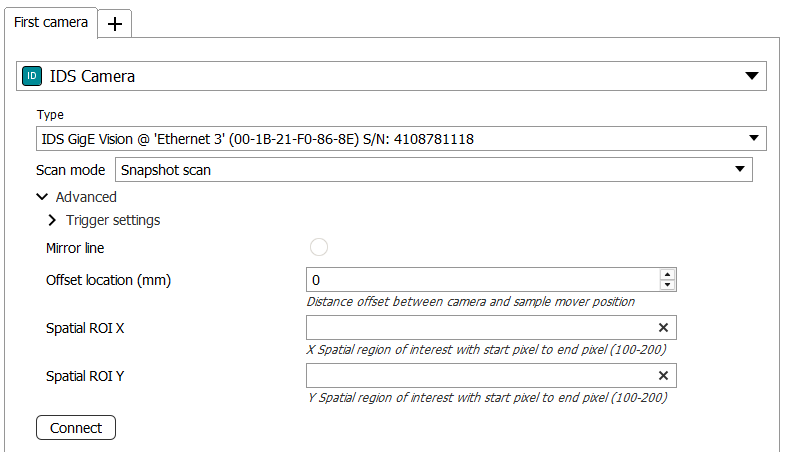Switch to the First camera tab
Image resolution: width=786 pixels, height=452 pixels.
(x=50, y=22)
